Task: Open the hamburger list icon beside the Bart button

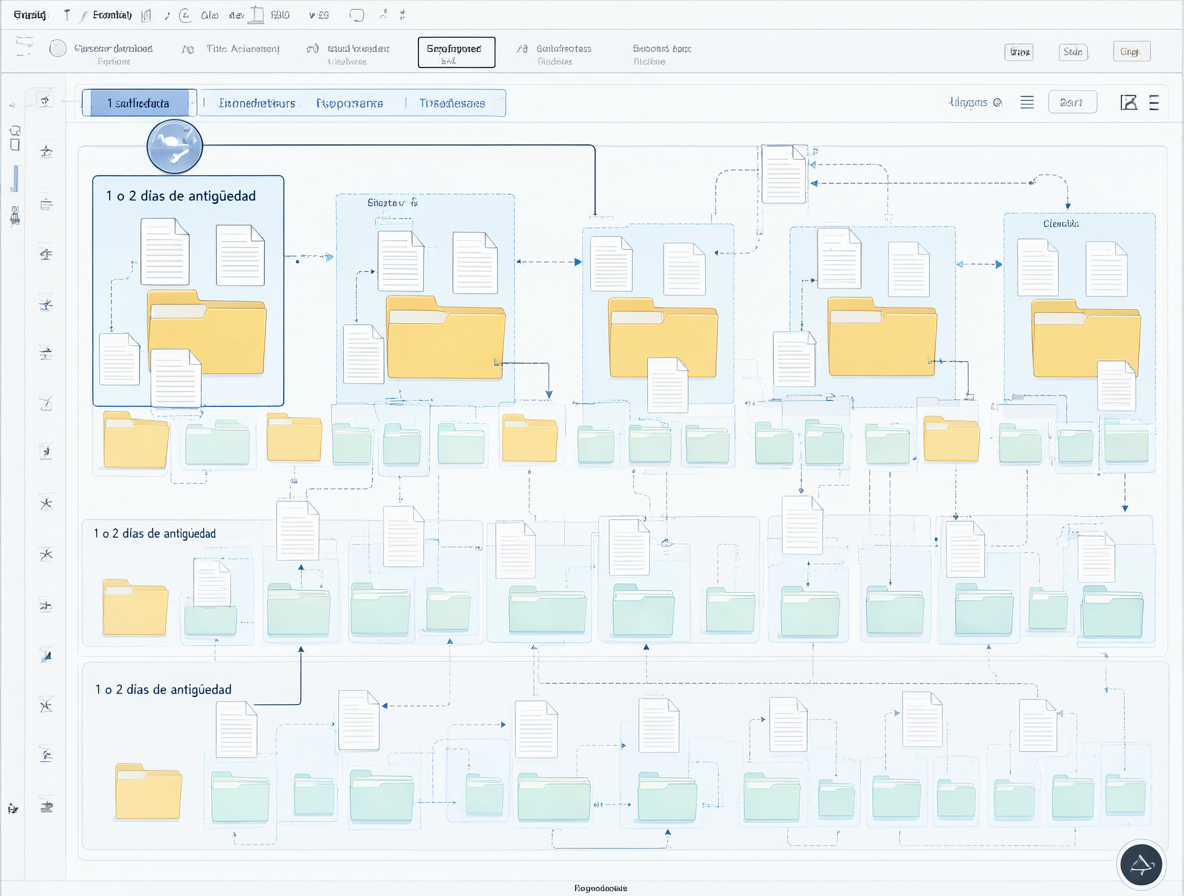Action: point(1027,102)
